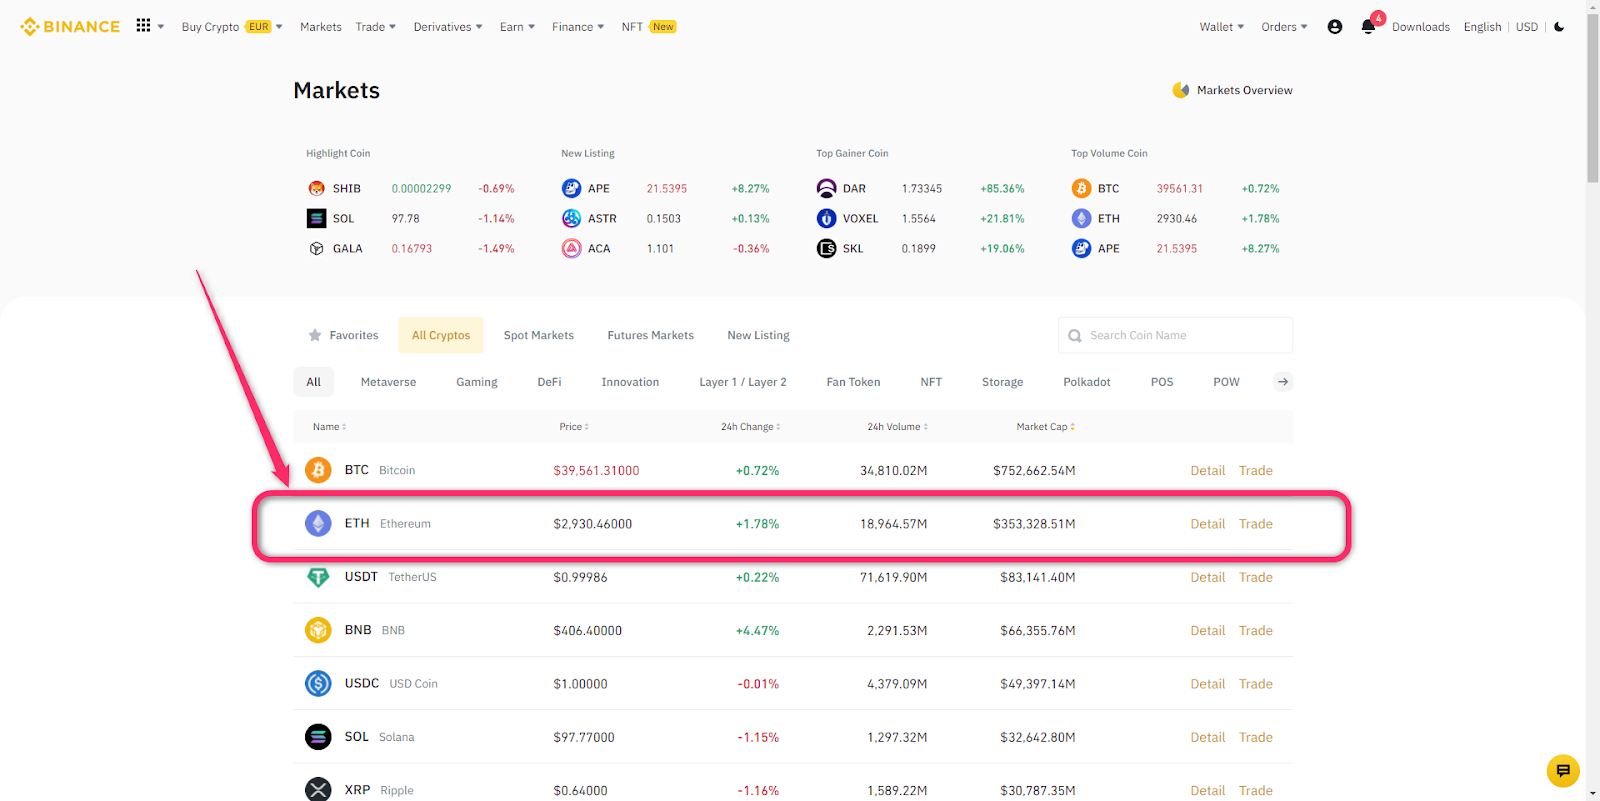Switch to the Futures Markets tab
Screen dimensions: 1600x801
(x=651, y=335)
